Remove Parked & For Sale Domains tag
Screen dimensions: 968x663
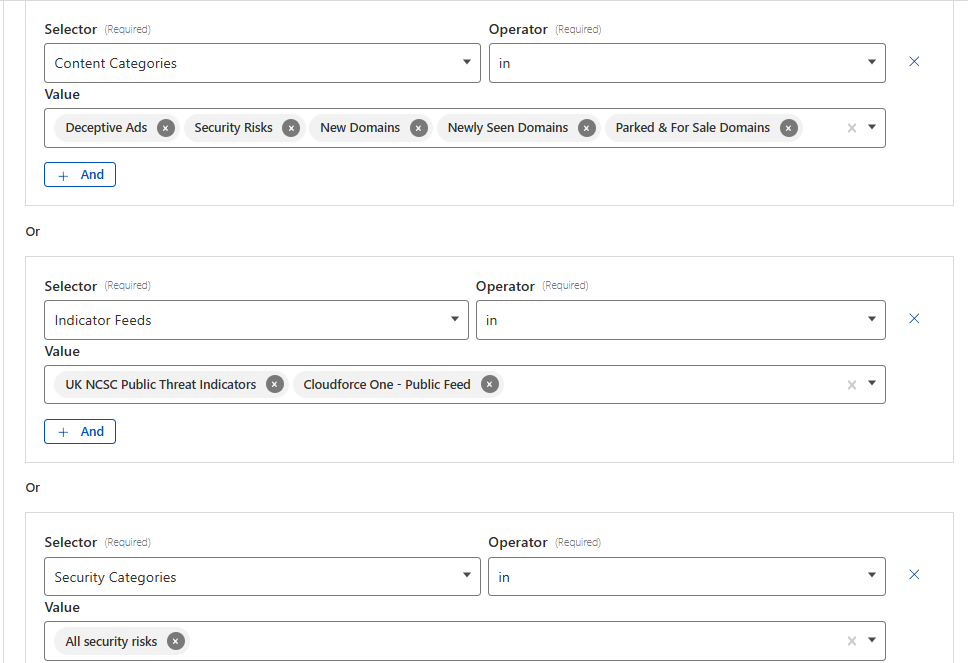tap(789, 128)
